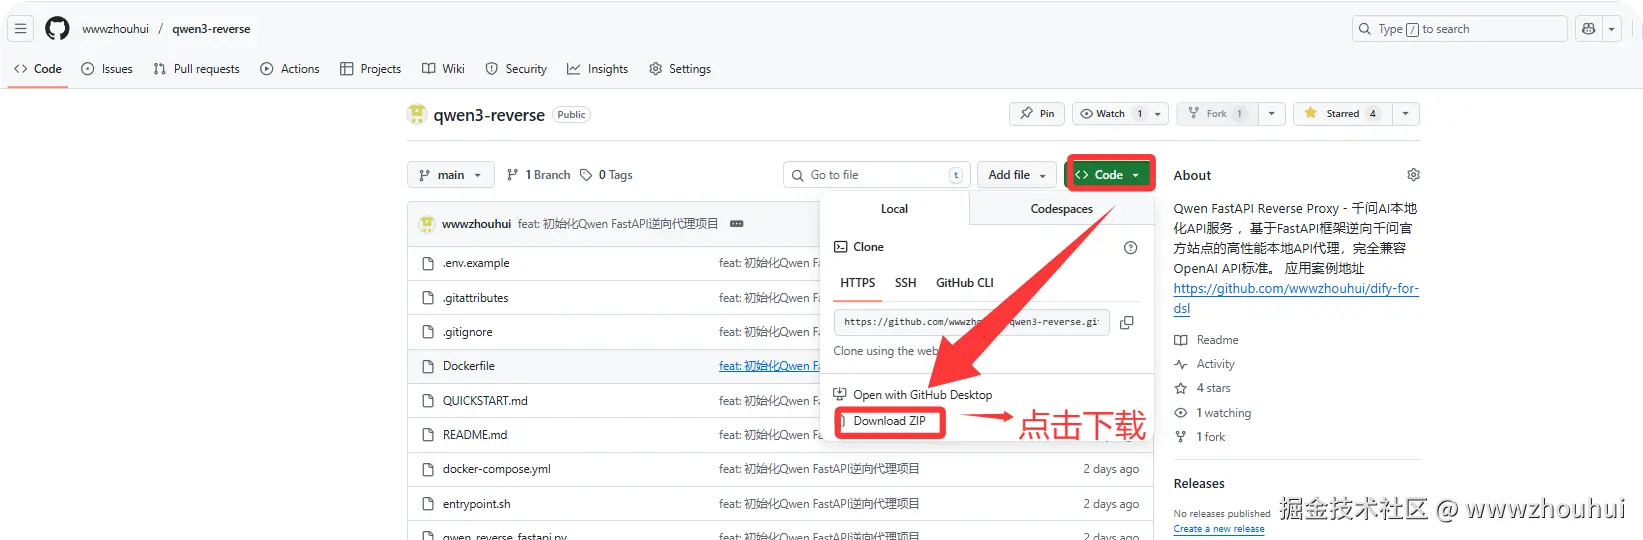This screenshot has width=1643, height=540.
Task: Open the Activity link
Action: 1205,364
